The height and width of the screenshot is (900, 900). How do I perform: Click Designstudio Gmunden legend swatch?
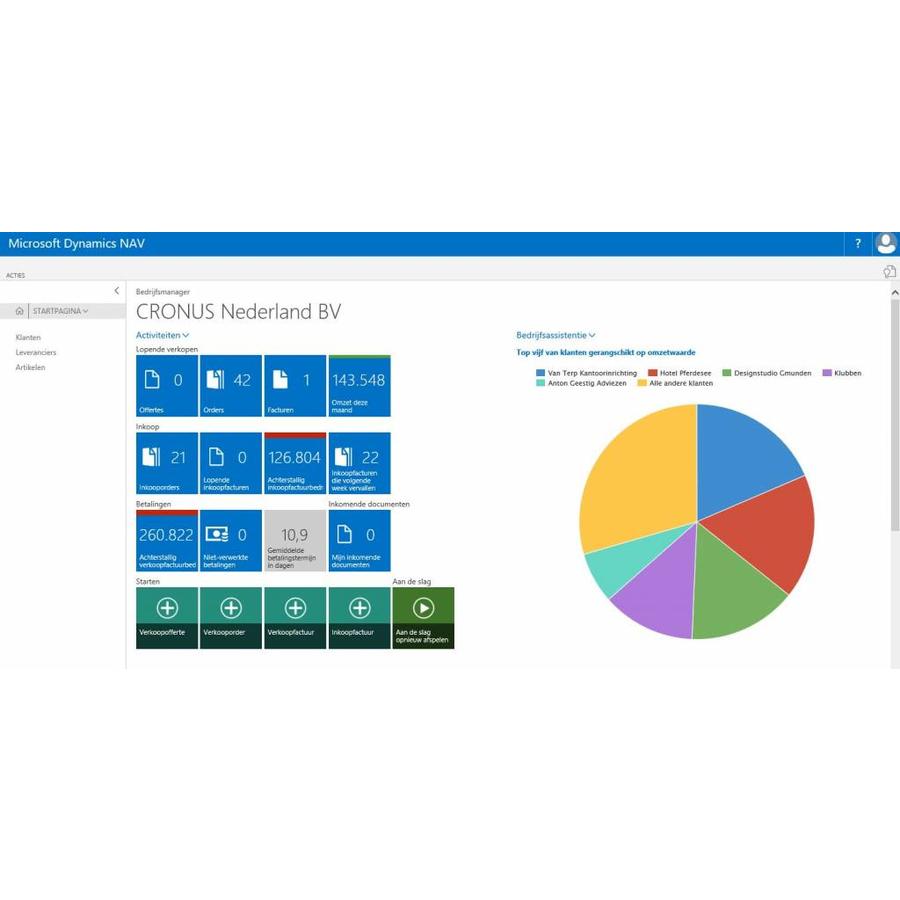[x=727, y=373]
